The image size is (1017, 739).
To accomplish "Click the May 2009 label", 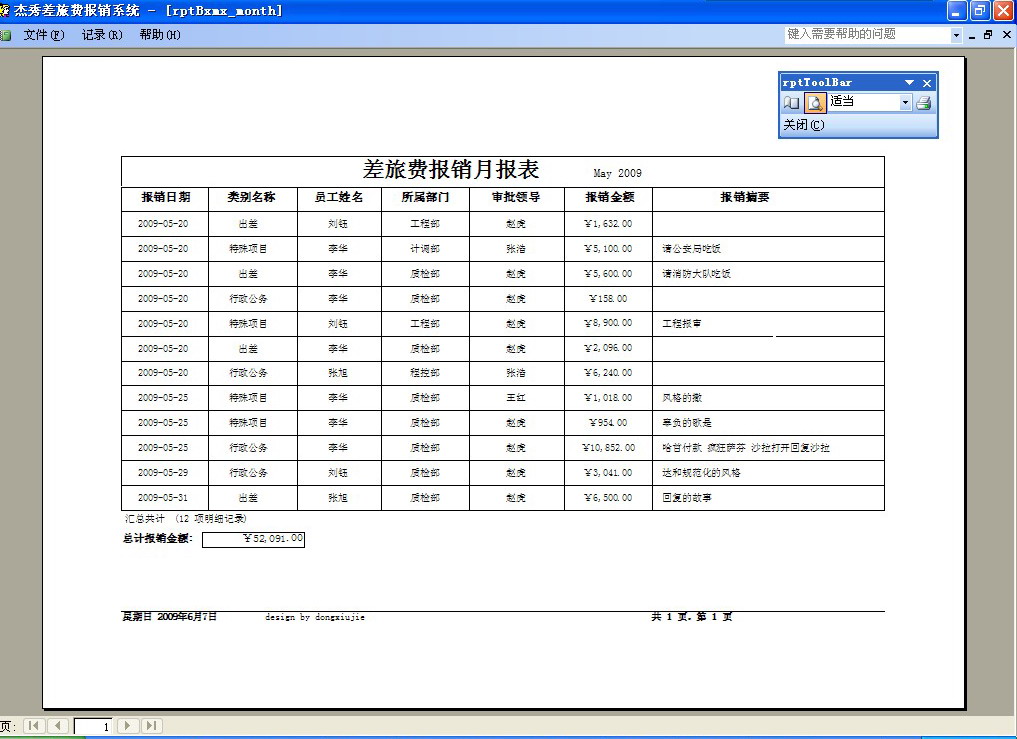I will tap(617, 173).
